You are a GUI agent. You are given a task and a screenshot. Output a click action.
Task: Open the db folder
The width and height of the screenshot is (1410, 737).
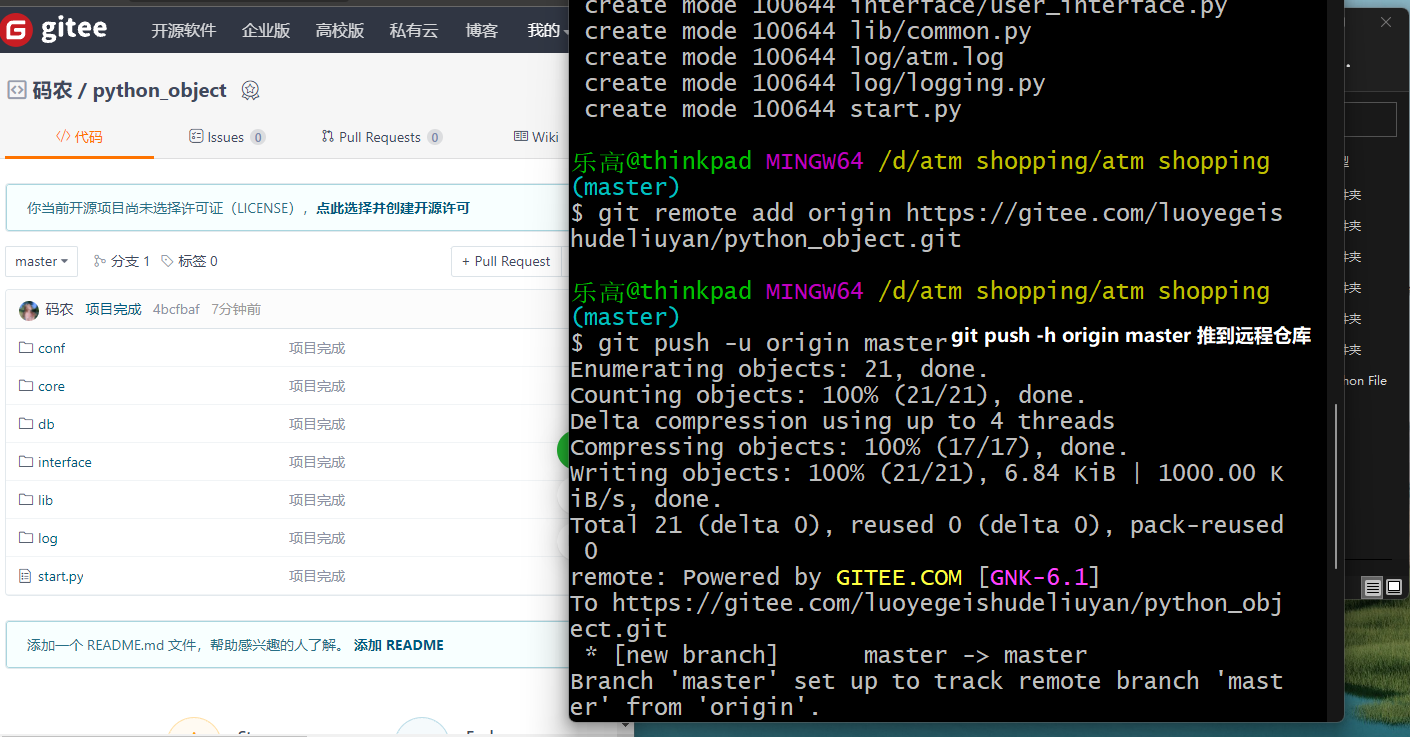click(x=46, y=424)
